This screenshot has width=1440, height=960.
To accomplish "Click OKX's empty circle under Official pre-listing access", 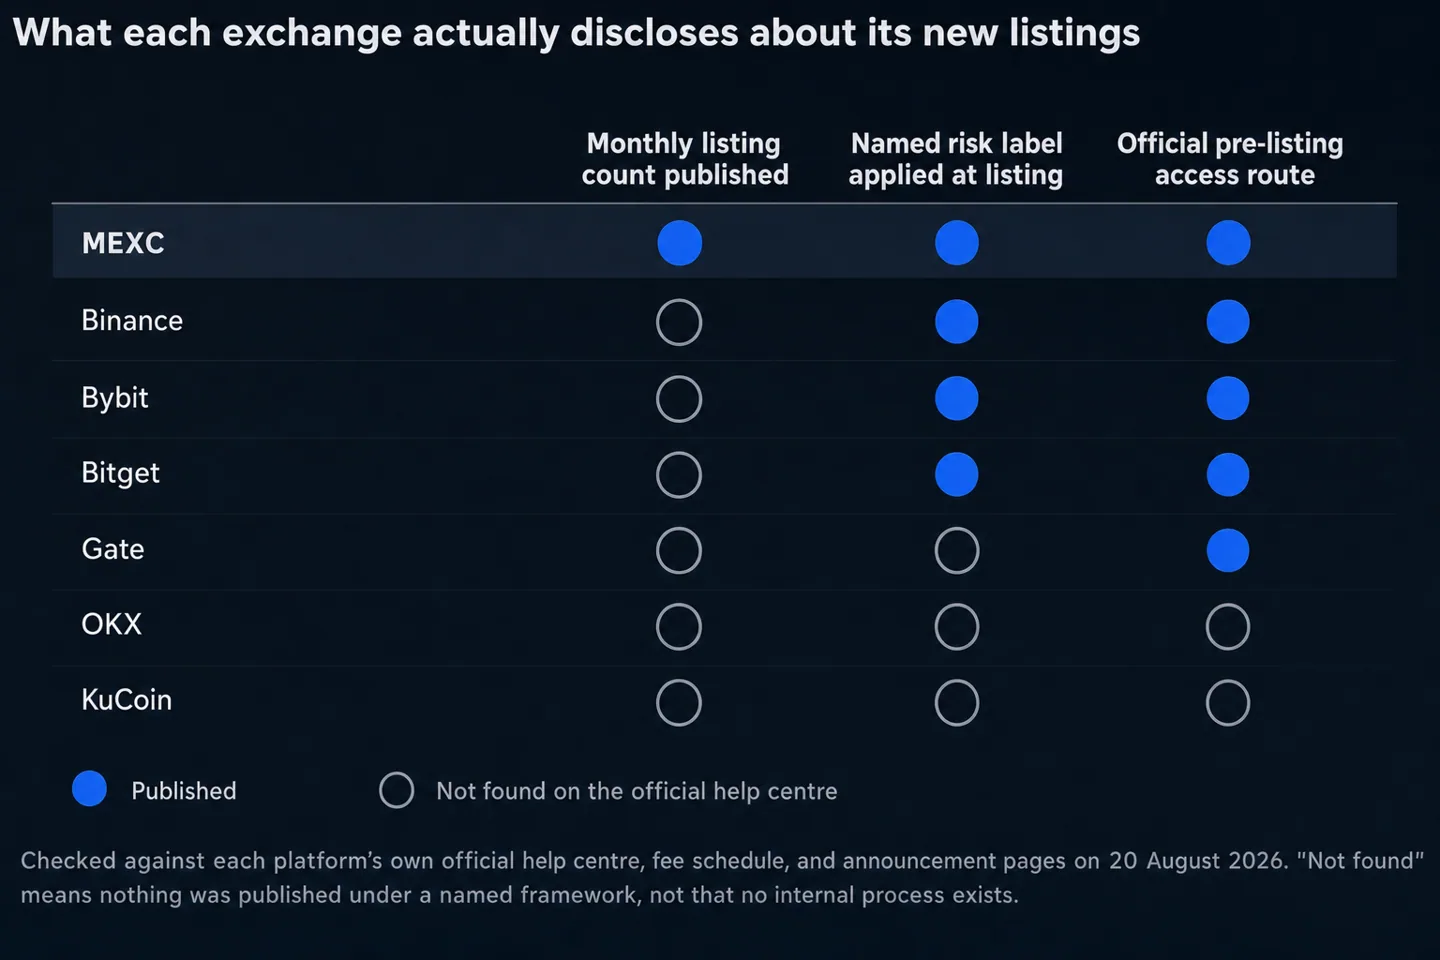I will coord(1228,627).
